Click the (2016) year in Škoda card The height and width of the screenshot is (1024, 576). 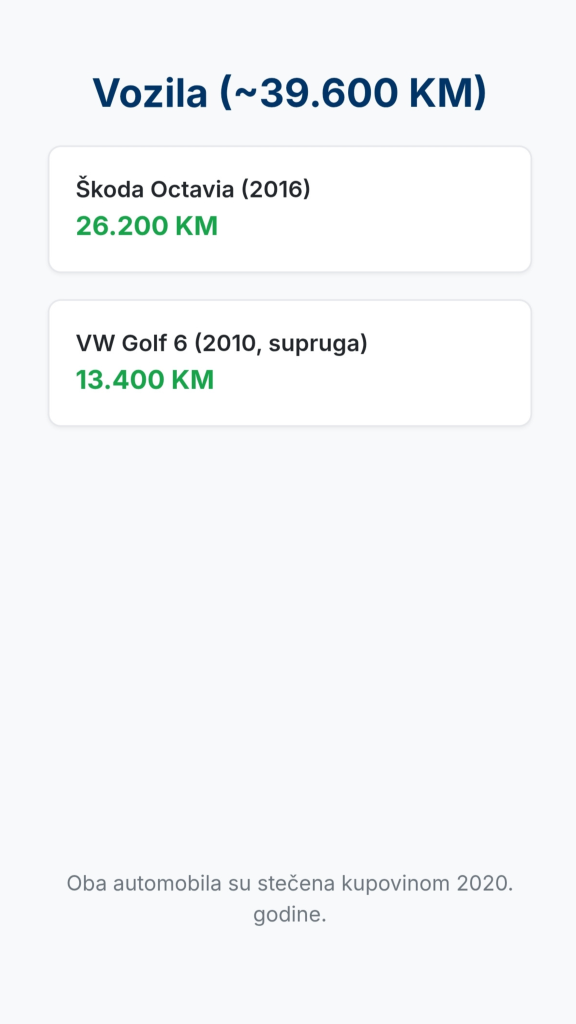pyautogui.click(x=276, y=189)
